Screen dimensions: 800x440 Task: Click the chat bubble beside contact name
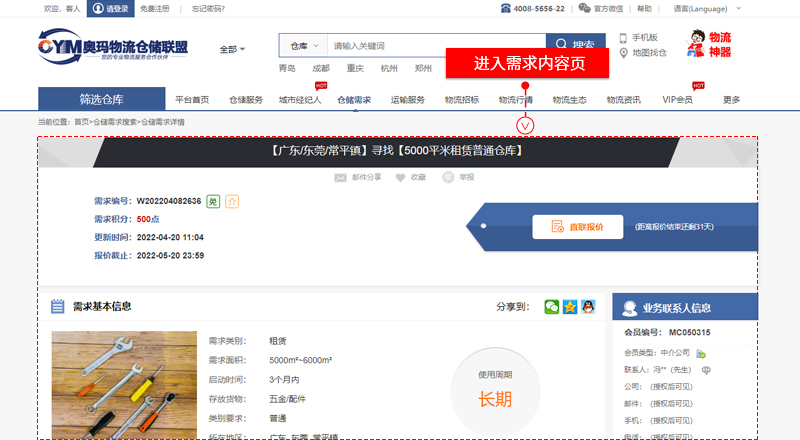click(706, 370)
